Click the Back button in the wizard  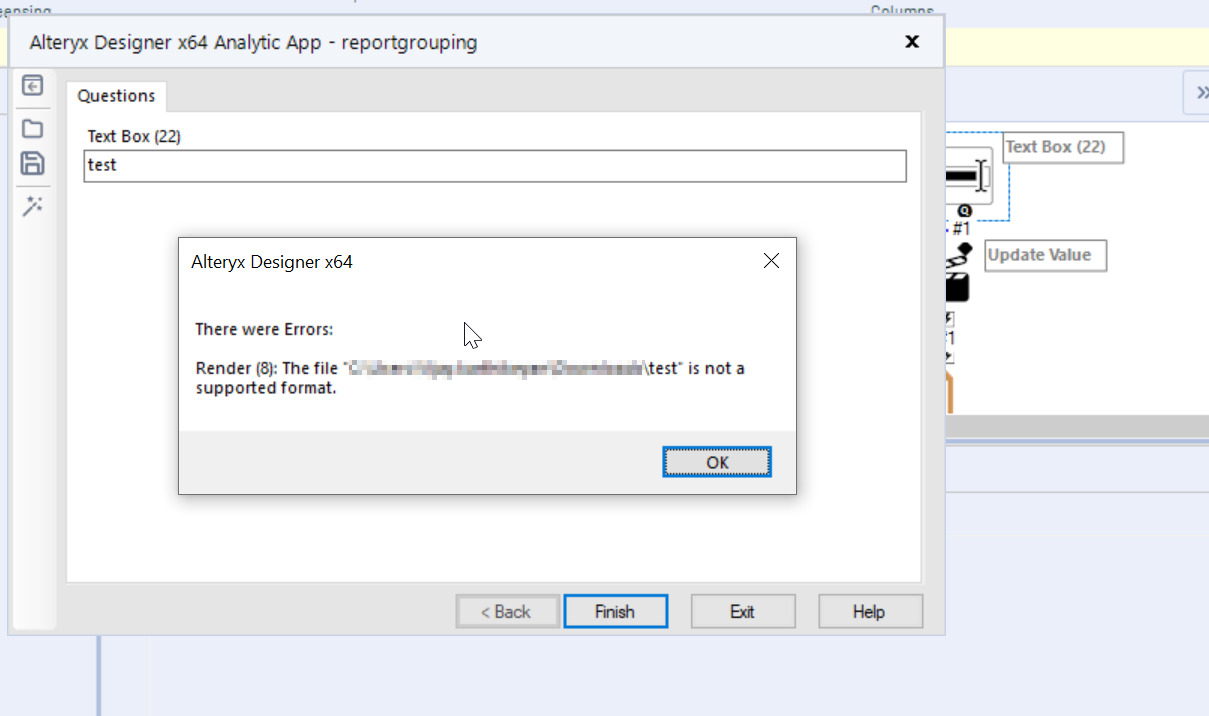pos(507,611)
